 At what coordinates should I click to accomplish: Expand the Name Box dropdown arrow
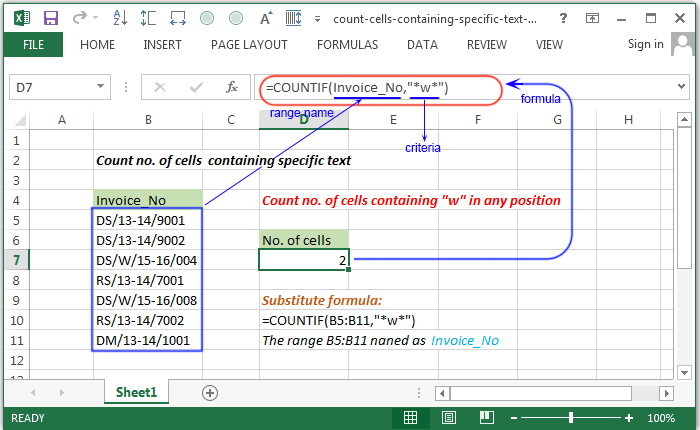point(101,87)
